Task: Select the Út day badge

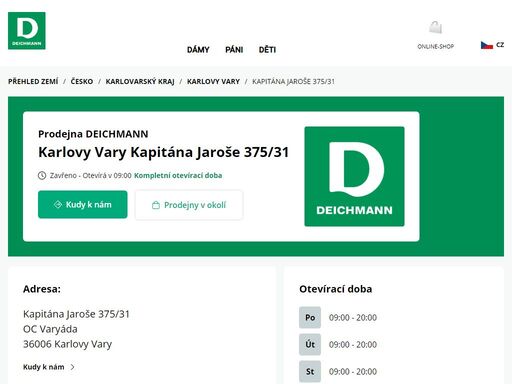Action: coord(310,344)
